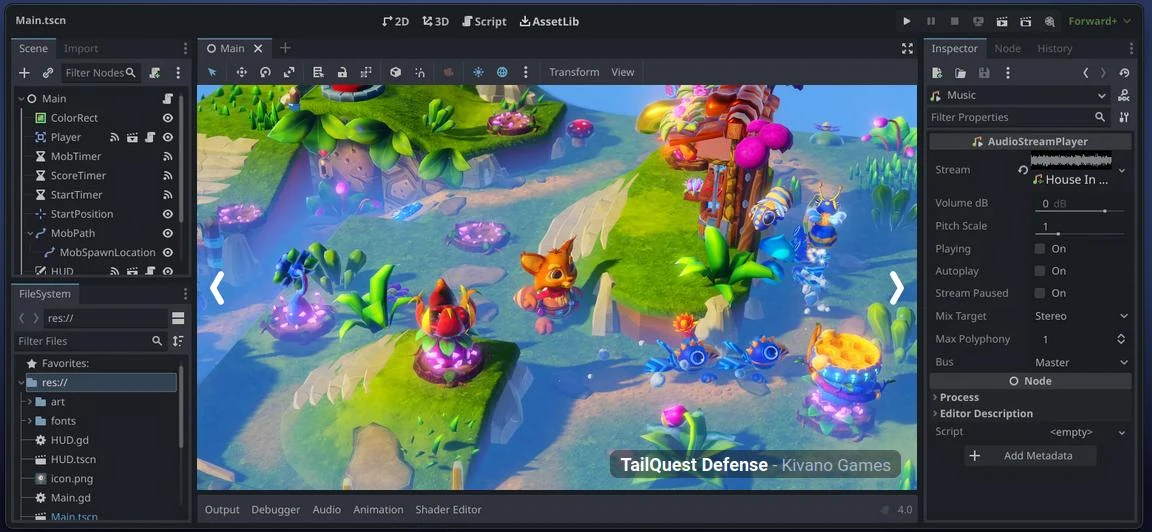Click the Add Metadata button

[x=1030, y=456]
